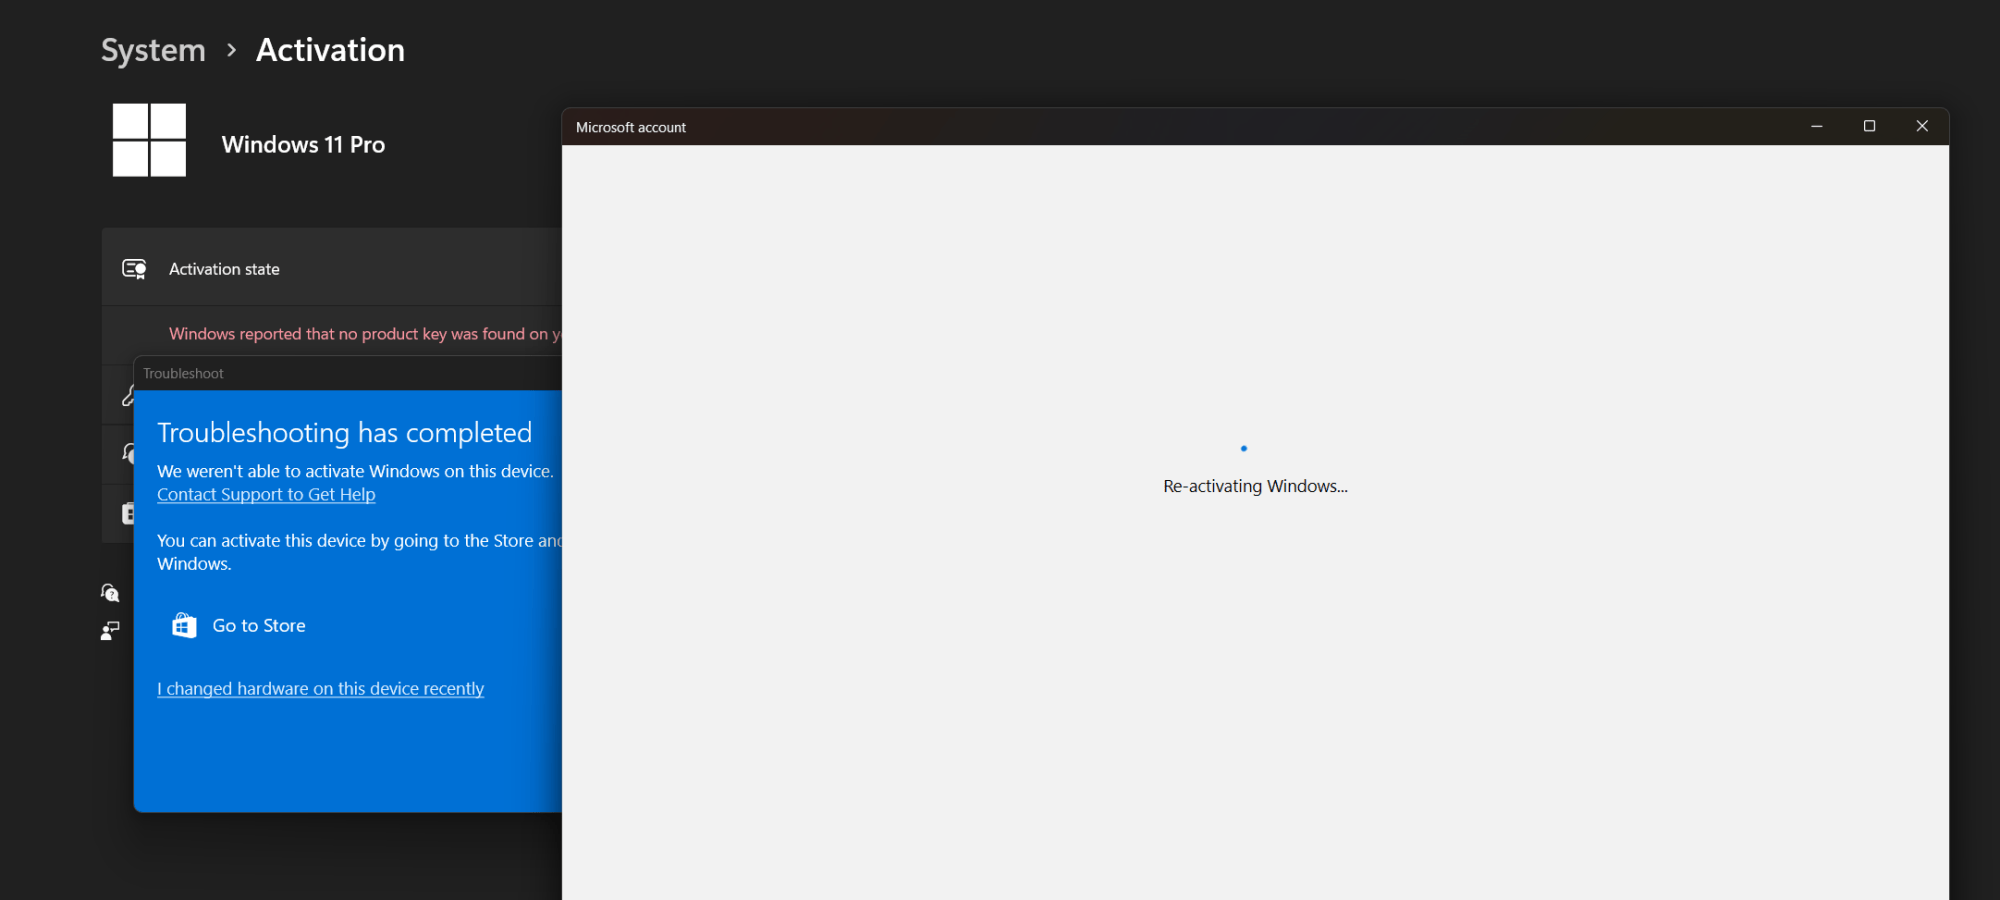Click the Activation state certificate icon
Image resolution: width=2000 pixels, height=900 pixels.
point(134,269)
